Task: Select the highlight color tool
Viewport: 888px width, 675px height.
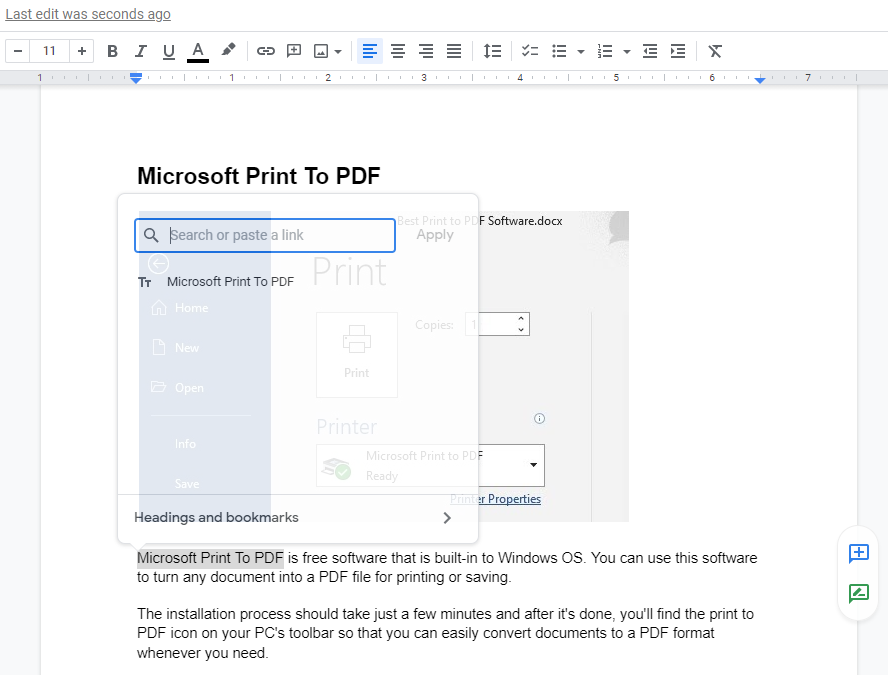Action: [x=229, y=51]
